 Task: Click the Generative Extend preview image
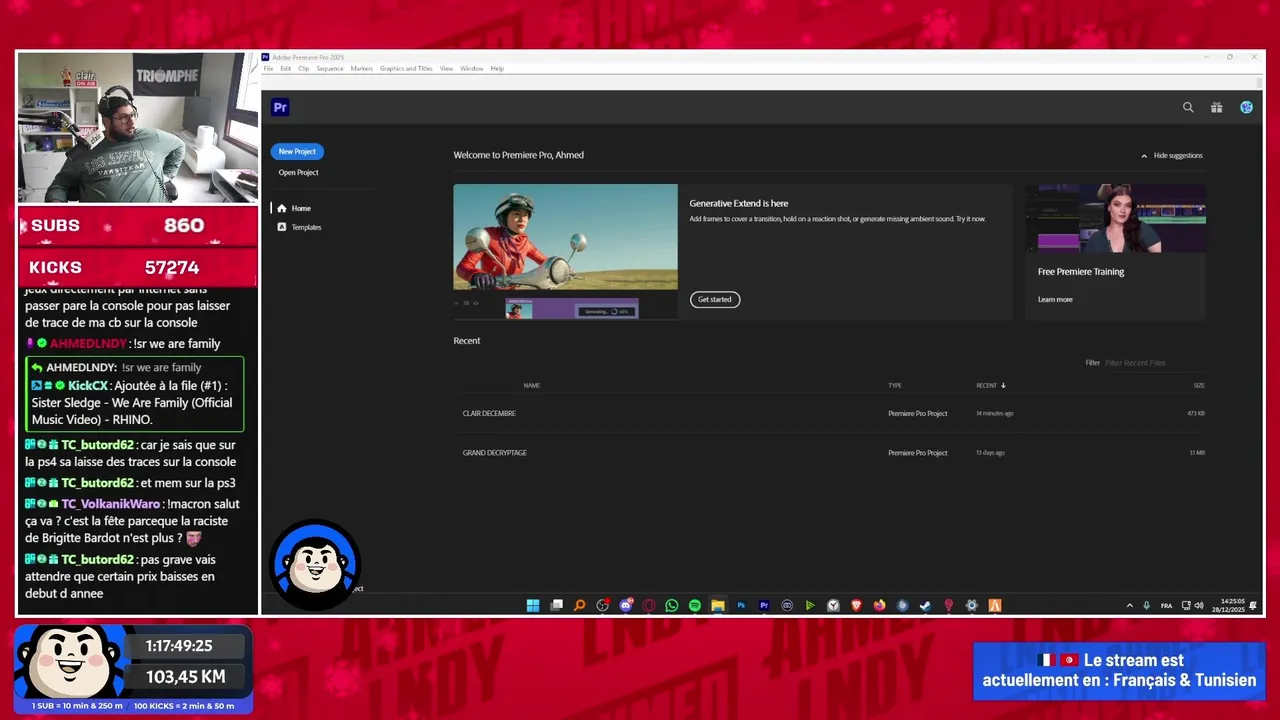click(565, 251)
